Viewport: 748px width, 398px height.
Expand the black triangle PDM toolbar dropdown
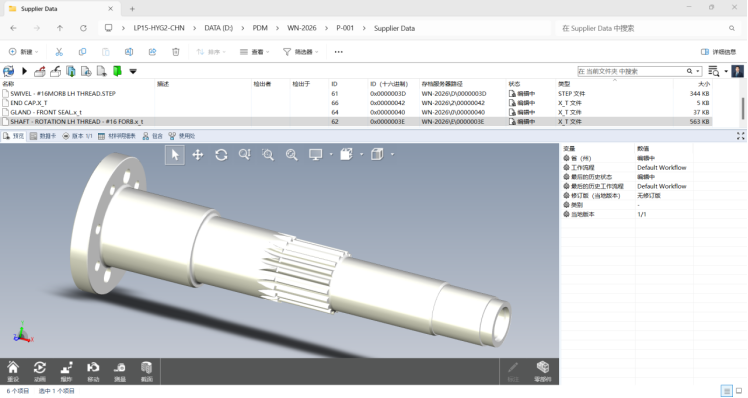(133, 71)
